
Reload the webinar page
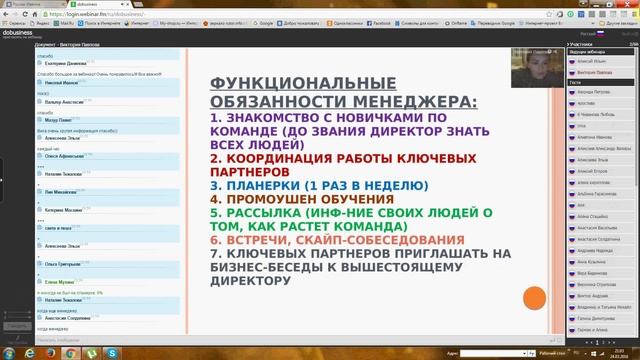25,14
